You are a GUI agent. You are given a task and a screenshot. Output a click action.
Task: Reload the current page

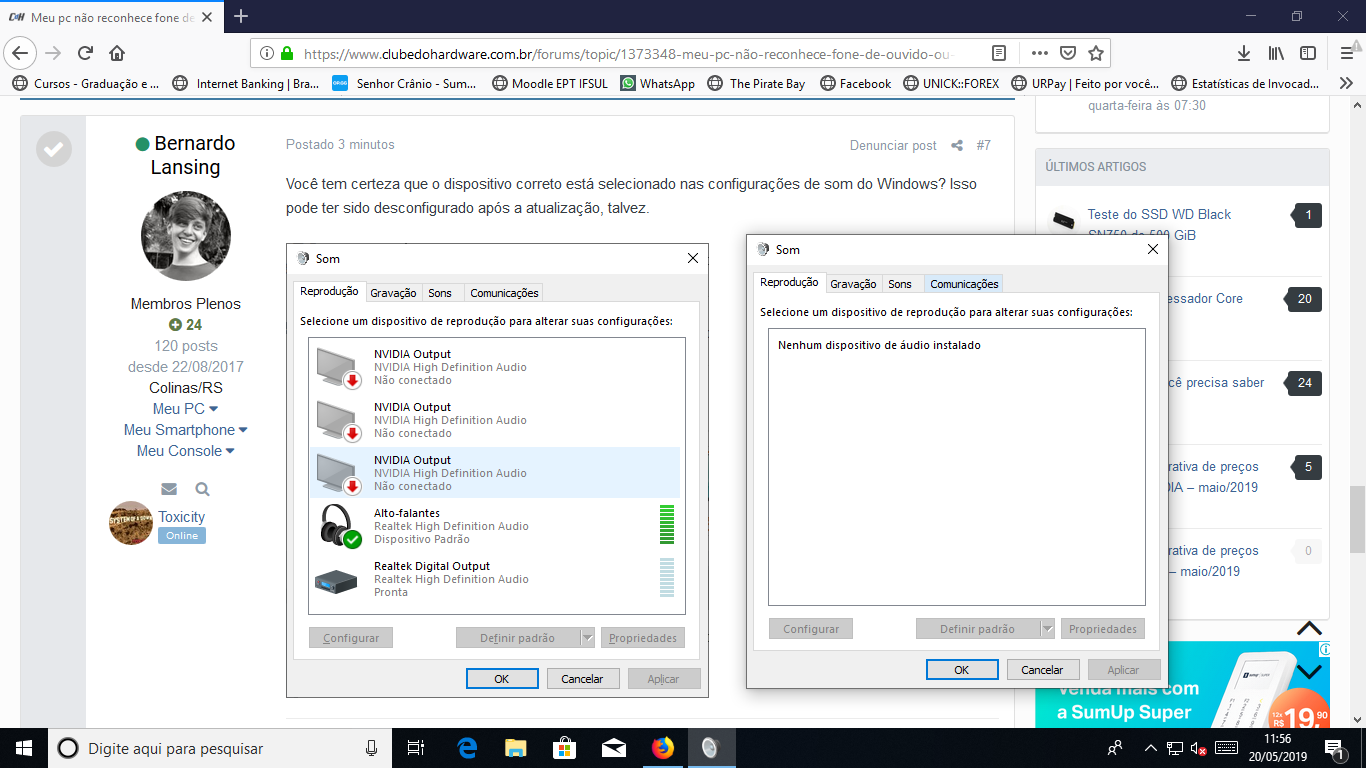pyautogui.click(x=85, y=53)
